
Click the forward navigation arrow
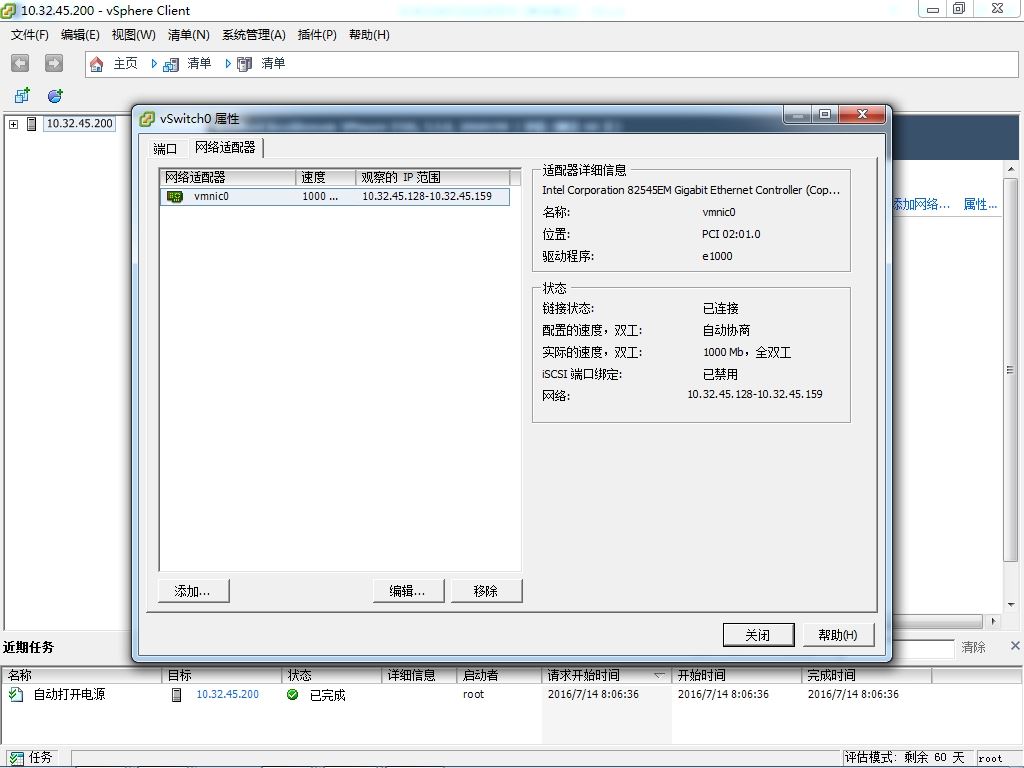(54, 63)
